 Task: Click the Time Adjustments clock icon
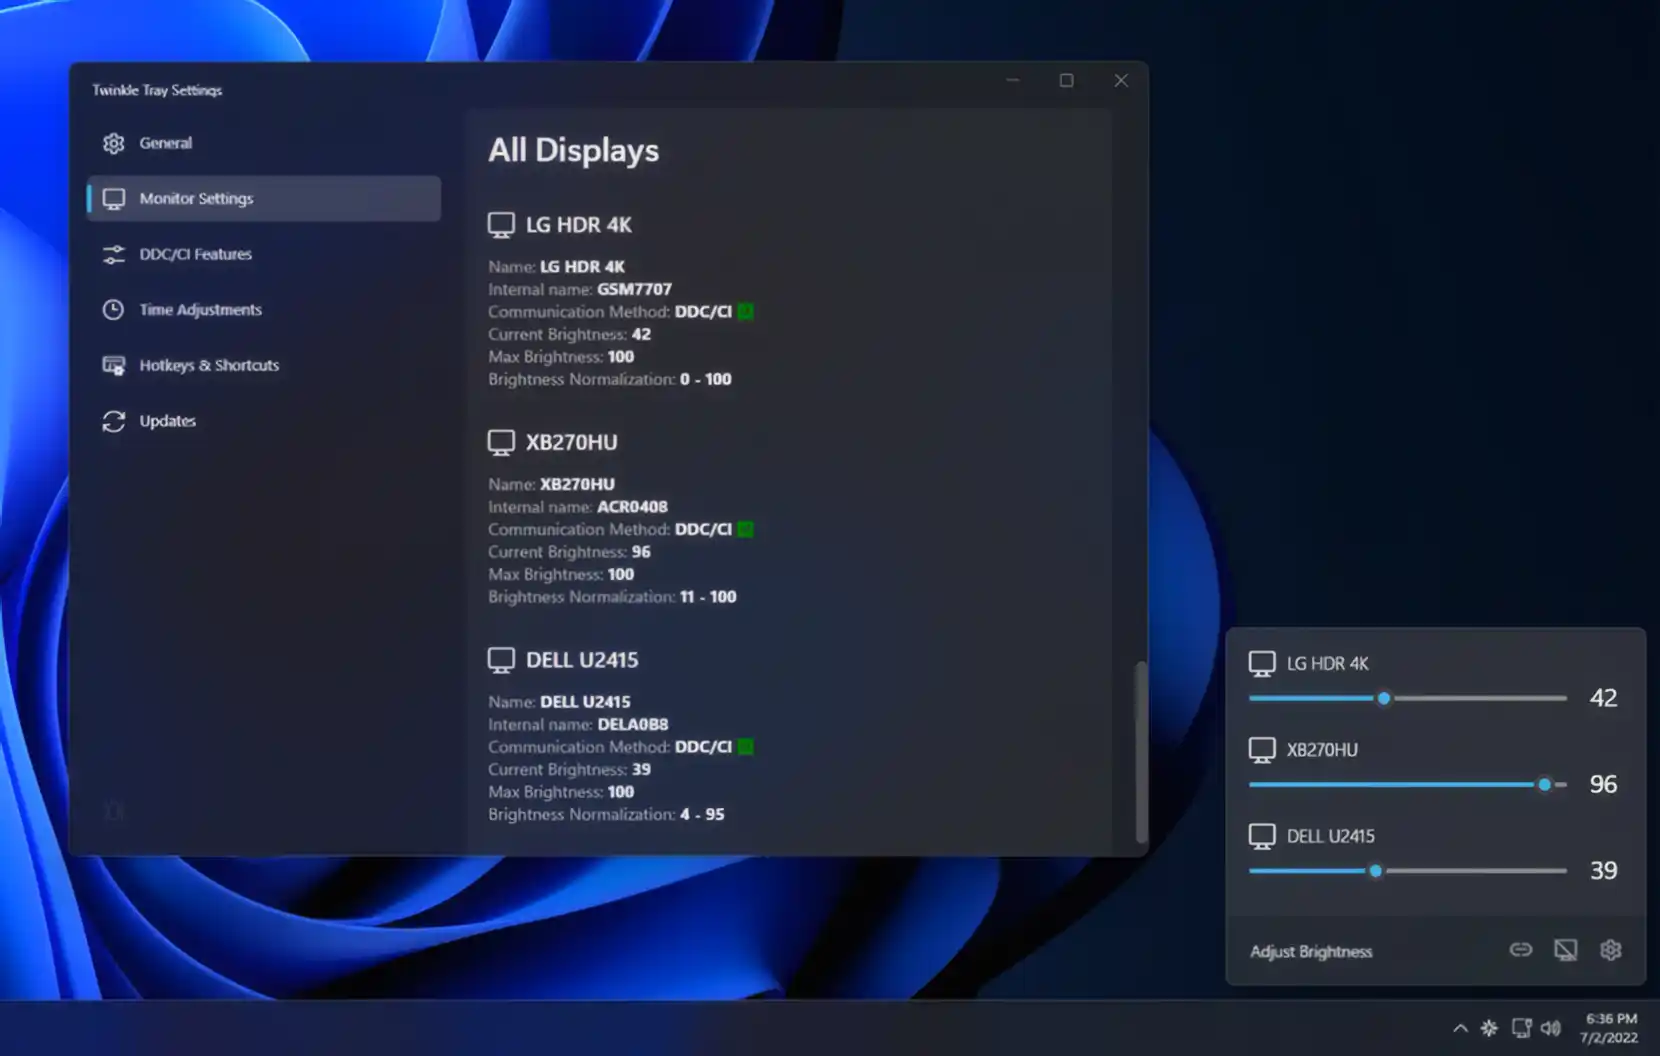pyautogui.click(x=114, y=309)
